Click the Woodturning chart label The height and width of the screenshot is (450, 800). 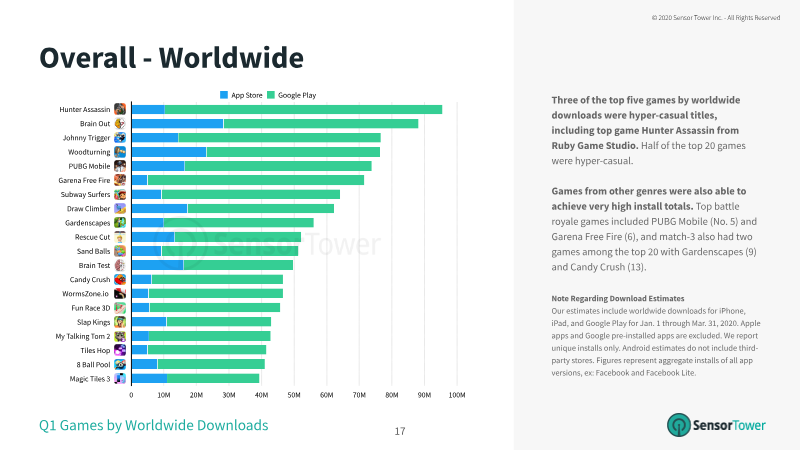(x=89, y=152)
